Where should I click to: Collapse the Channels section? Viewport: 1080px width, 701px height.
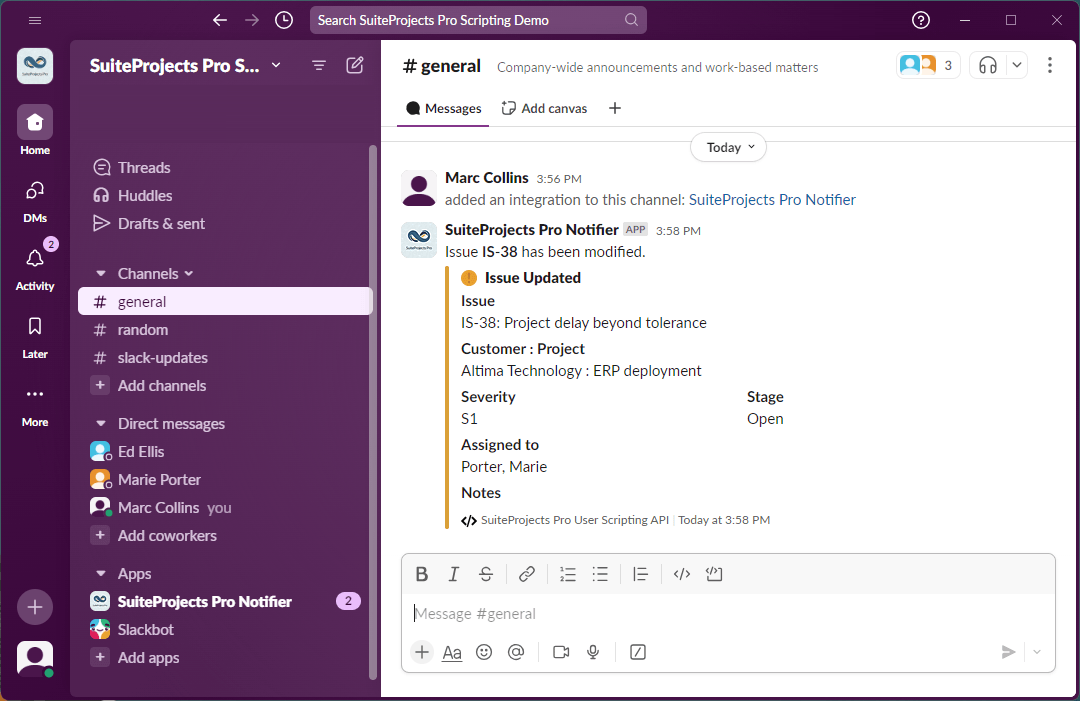[101, 274]
